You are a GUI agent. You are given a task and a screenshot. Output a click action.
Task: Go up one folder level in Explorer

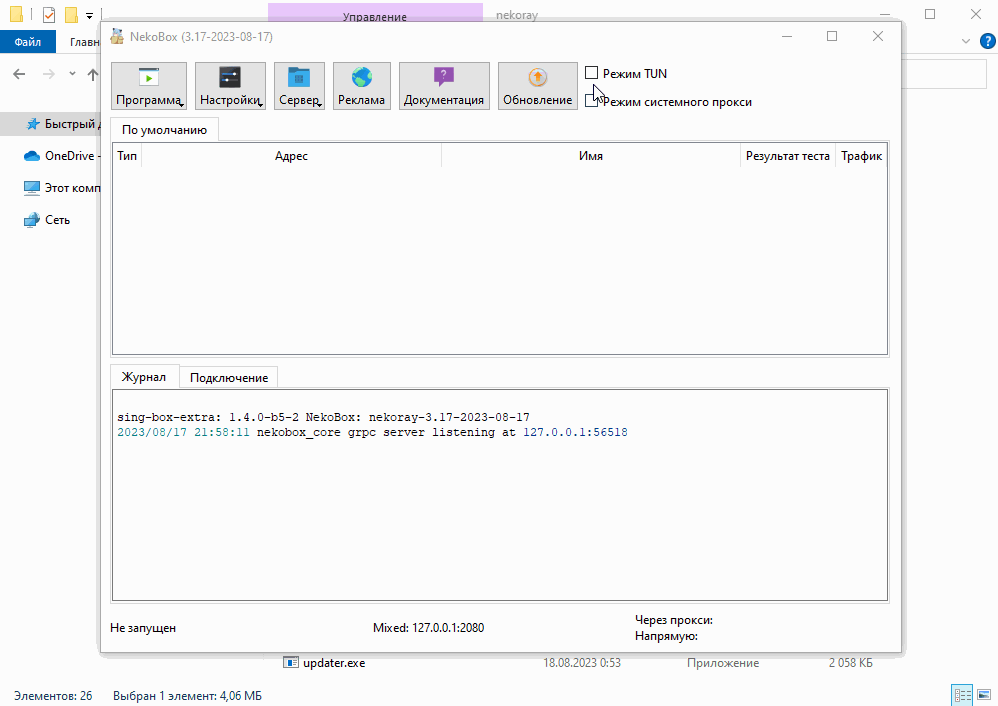click(x=93, y=74)
